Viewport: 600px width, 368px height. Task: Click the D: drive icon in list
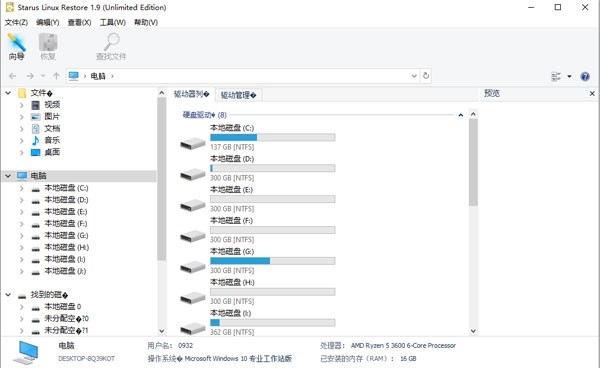click(x=193, y=175)
